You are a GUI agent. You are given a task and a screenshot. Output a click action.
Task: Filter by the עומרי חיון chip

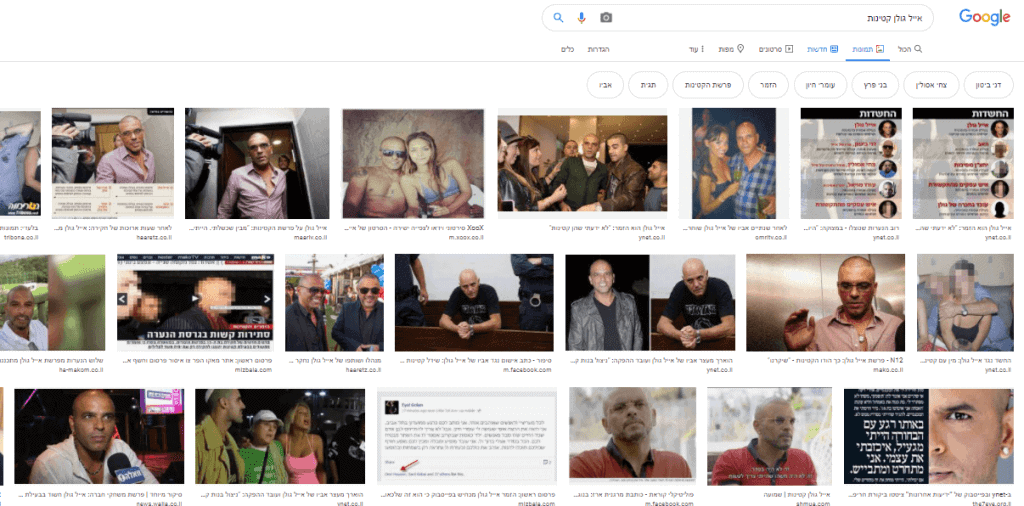[820, 85]
